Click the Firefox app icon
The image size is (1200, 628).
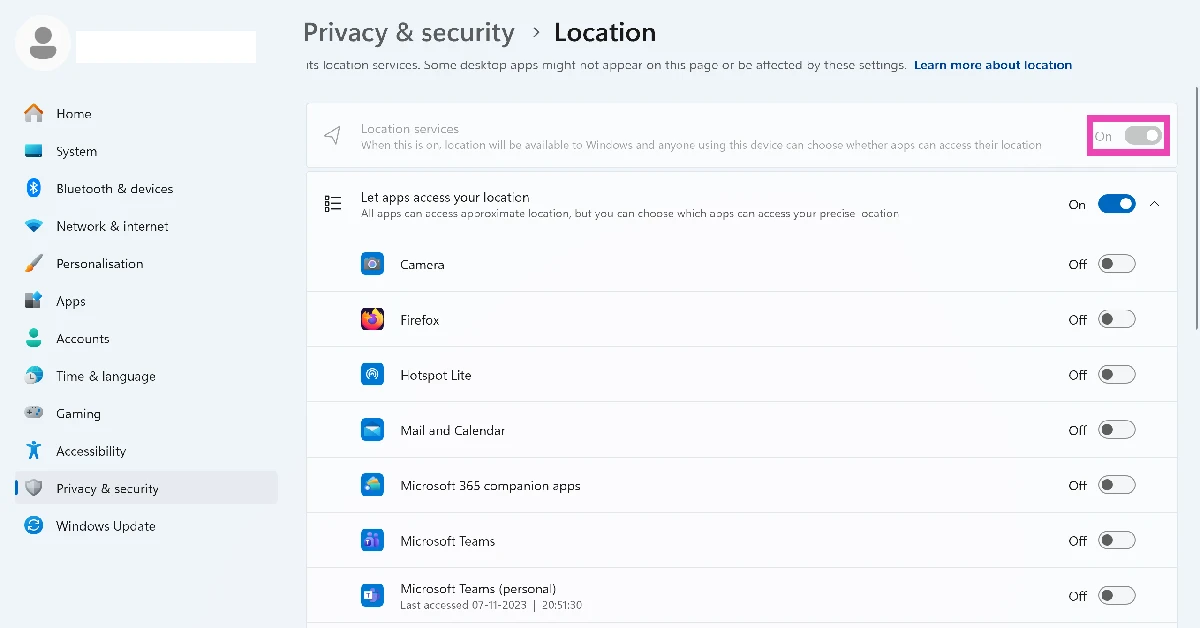(x=373, y=319)
